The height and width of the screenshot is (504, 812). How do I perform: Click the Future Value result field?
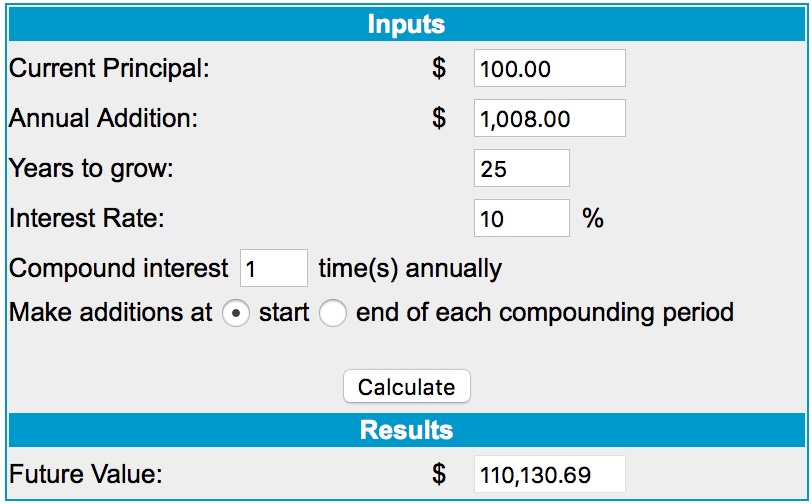click(549, 474)
